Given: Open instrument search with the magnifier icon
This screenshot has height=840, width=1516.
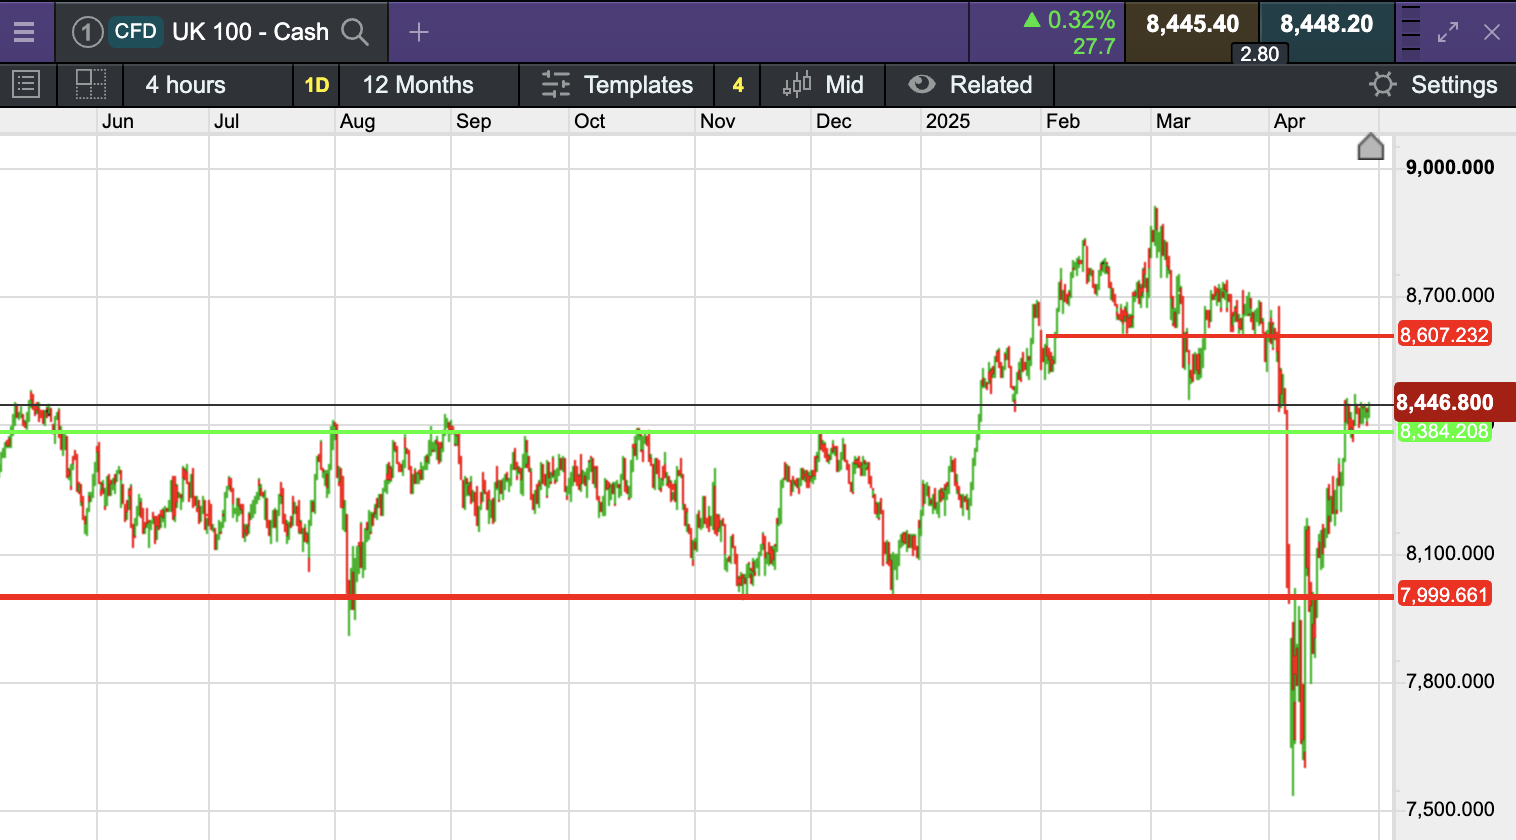Looking at the screenshot, I should (x=355, y=32).
